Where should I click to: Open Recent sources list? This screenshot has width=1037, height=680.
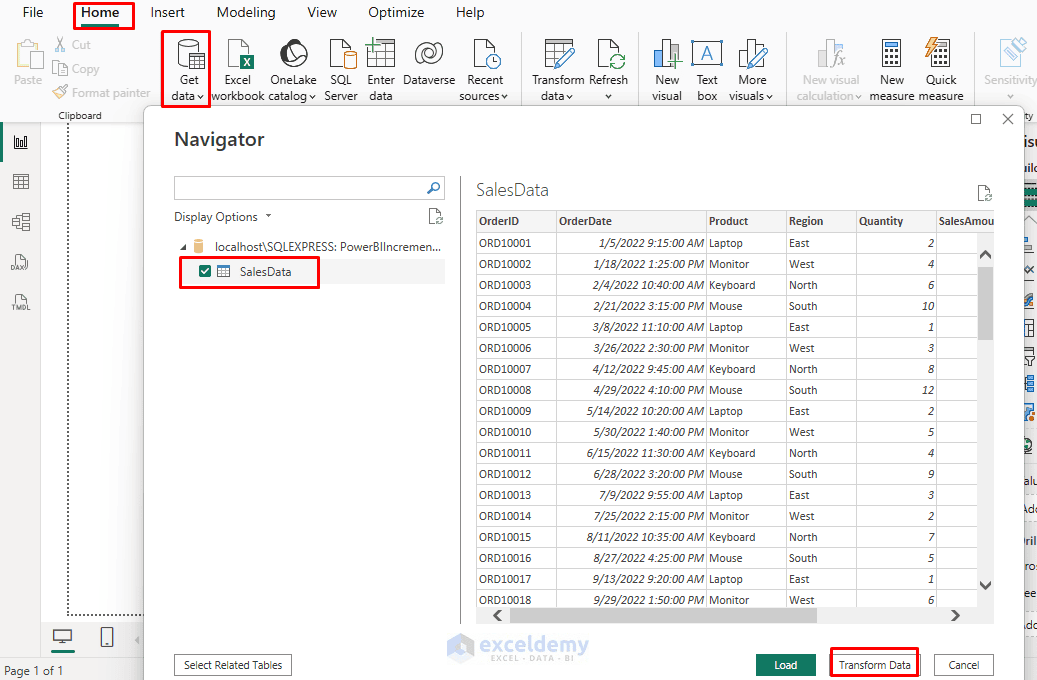[x=485, y=70]
